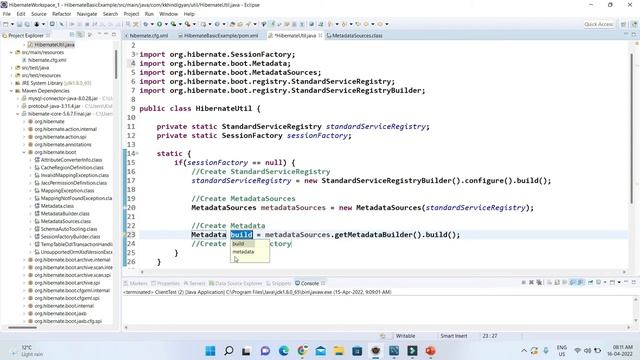Open the Refactor menu

pyautogui.click(x=62, y=13)
